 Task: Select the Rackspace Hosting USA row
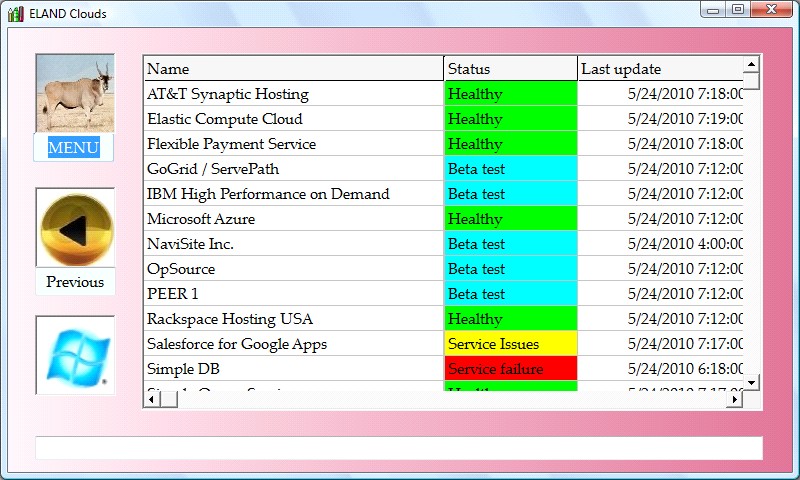click(x=294, y=319)
